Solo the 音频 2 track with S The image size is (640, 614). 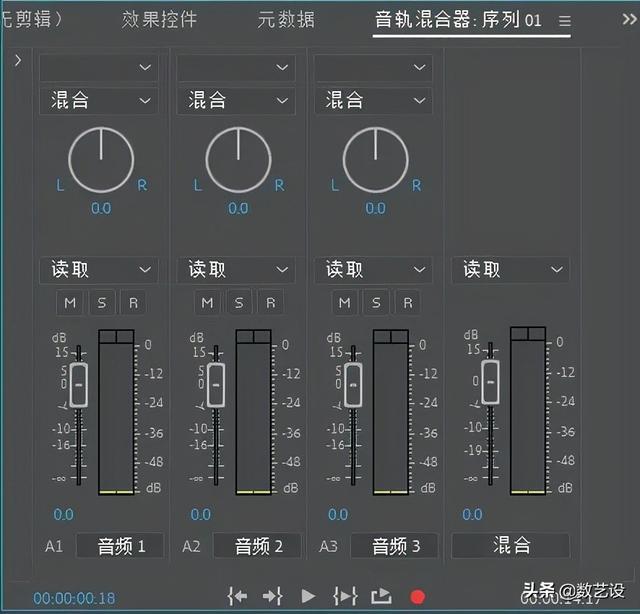click(x=238, y=303)
